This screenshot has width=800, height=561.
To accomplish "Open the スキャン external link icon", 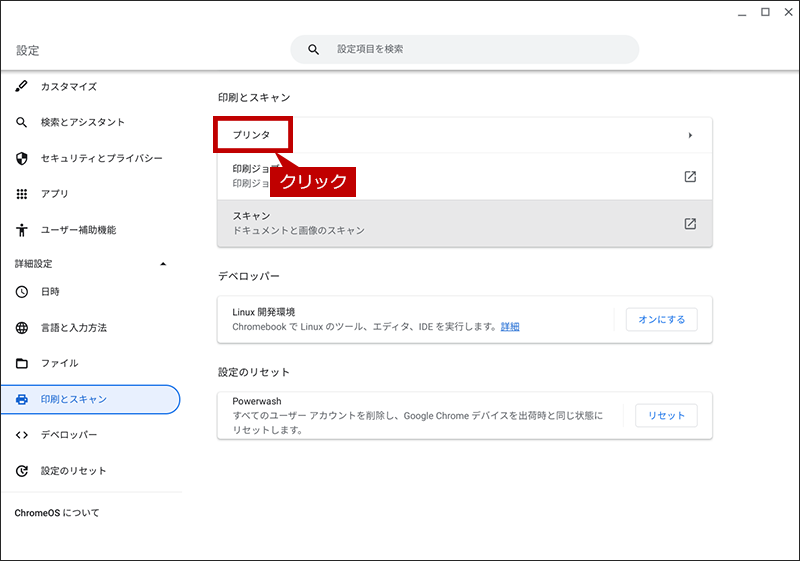I will [x=690, y=223].
